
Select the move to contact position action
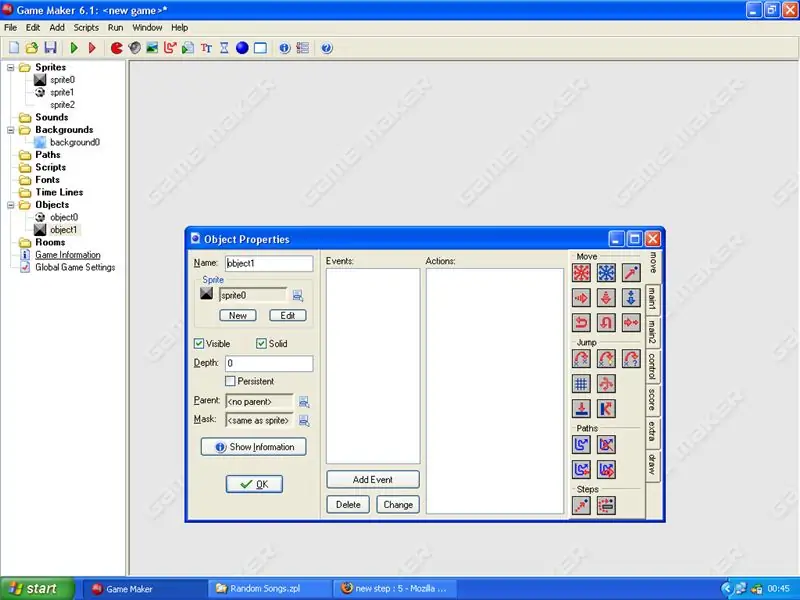pos(581,409)
